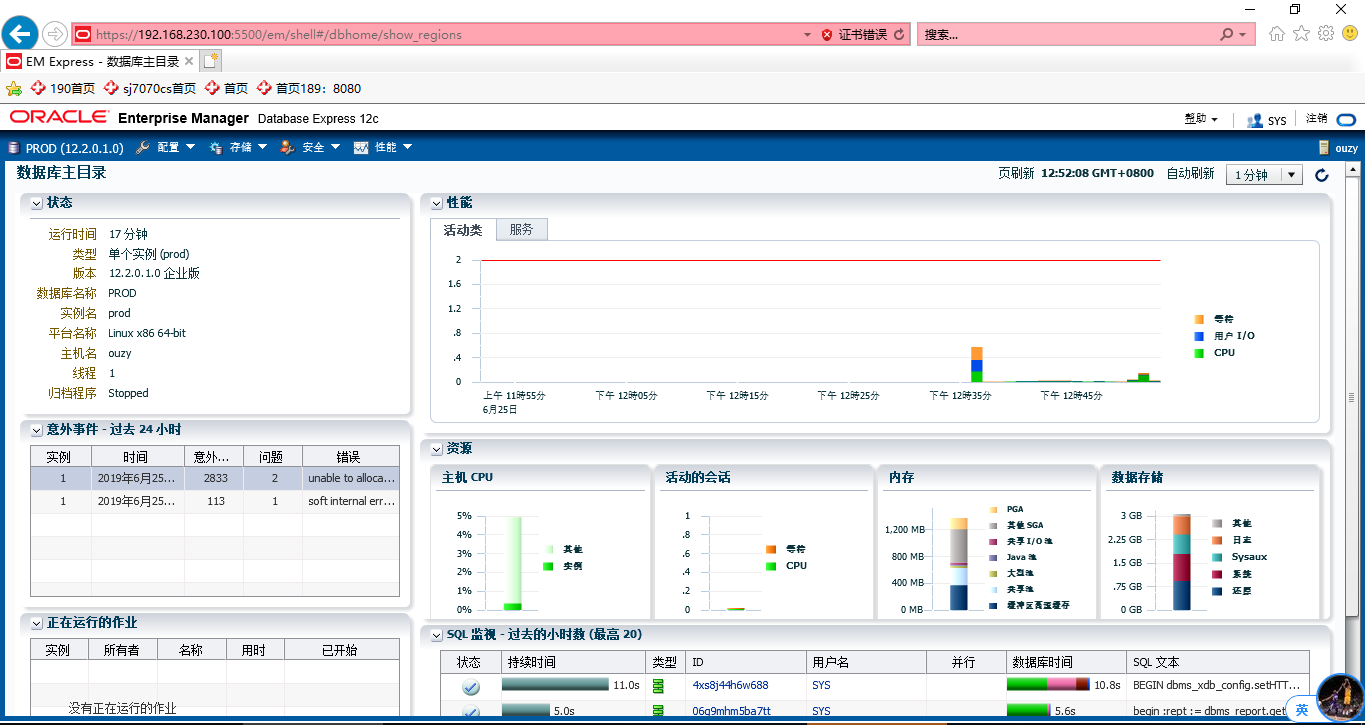Click the status check icon in the 4xs8j44h6w688 row
Image resolution: width=1365 pixels, height=725 pixels.
(470, 687)
